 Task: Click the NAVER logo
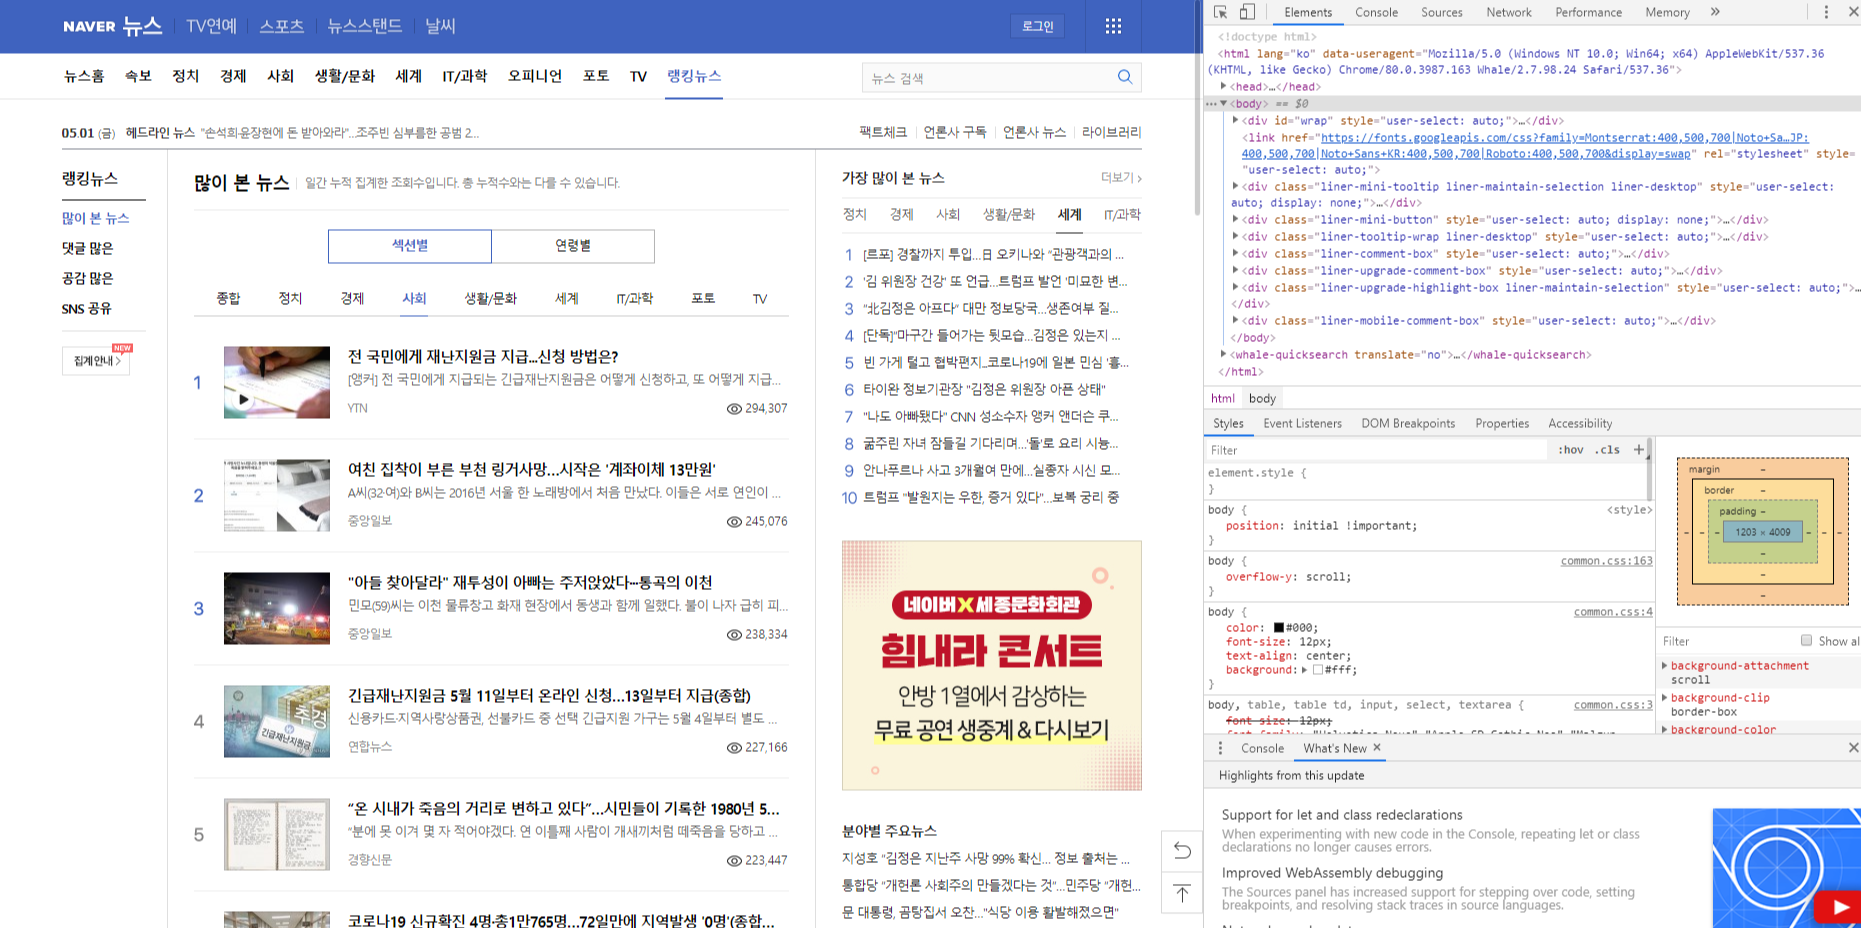pos(90,26)
